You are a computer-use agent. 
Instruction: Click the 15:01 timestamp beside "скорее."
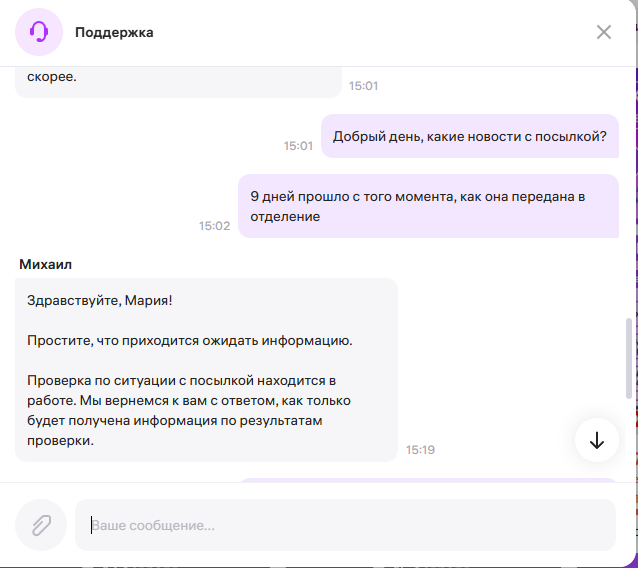[363, 86]
